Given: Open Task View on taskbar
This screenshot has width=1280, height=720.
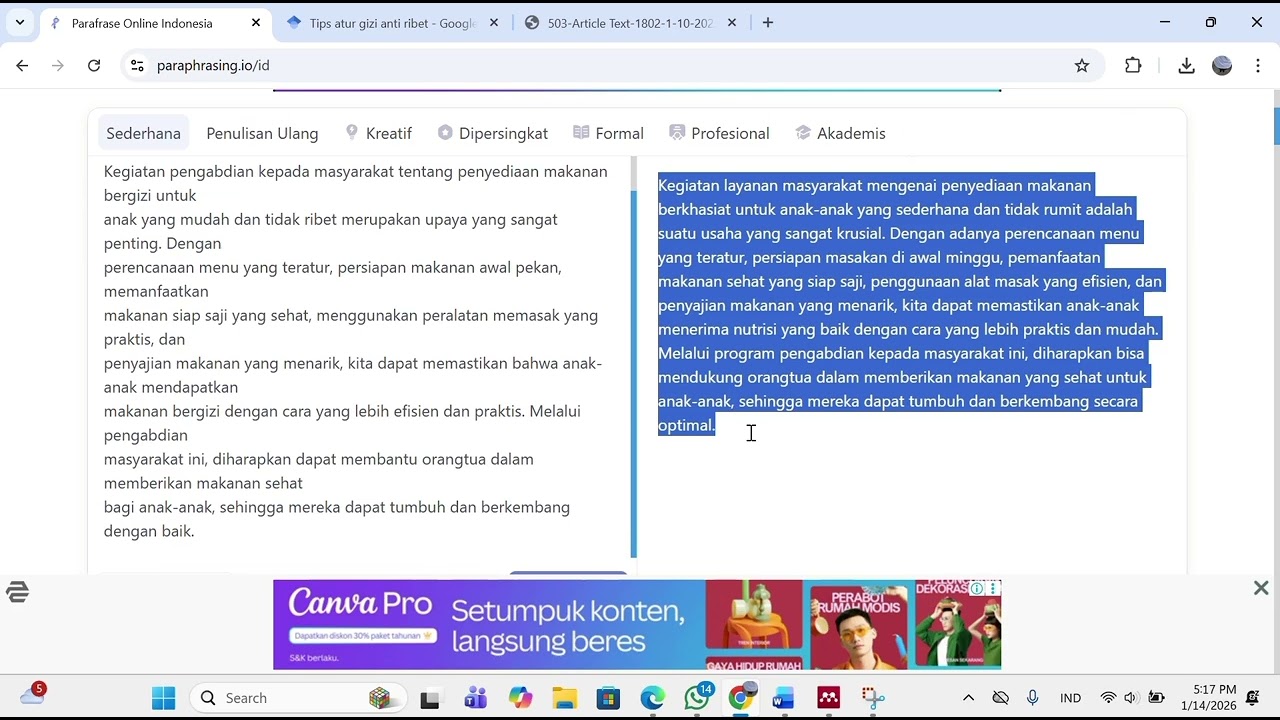Looking at the screenshot, I should click(430, 698).
